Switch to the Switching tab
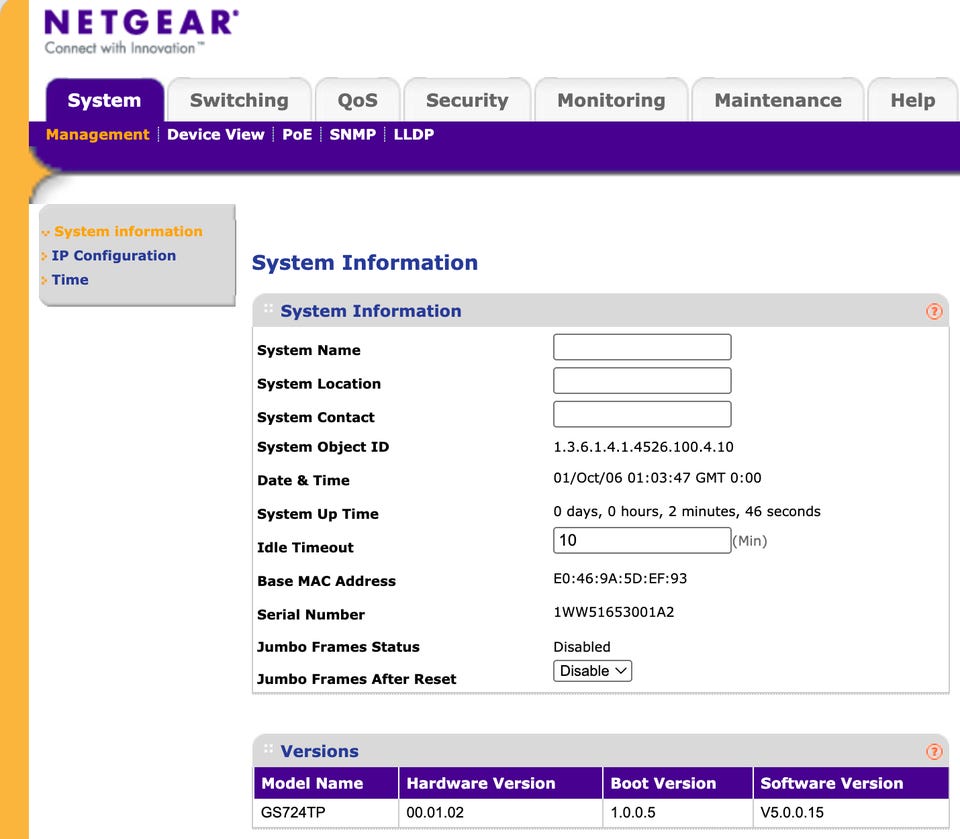This screenshot has height=839, width=960. 239,100
